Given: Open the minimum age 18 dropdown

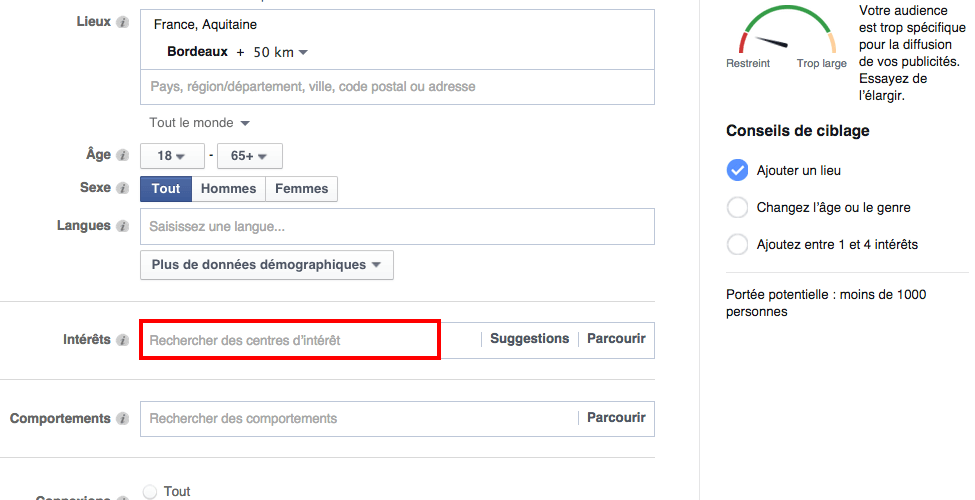Looking at the screenshot, I should pyautogui.click(x=172, y=156).
